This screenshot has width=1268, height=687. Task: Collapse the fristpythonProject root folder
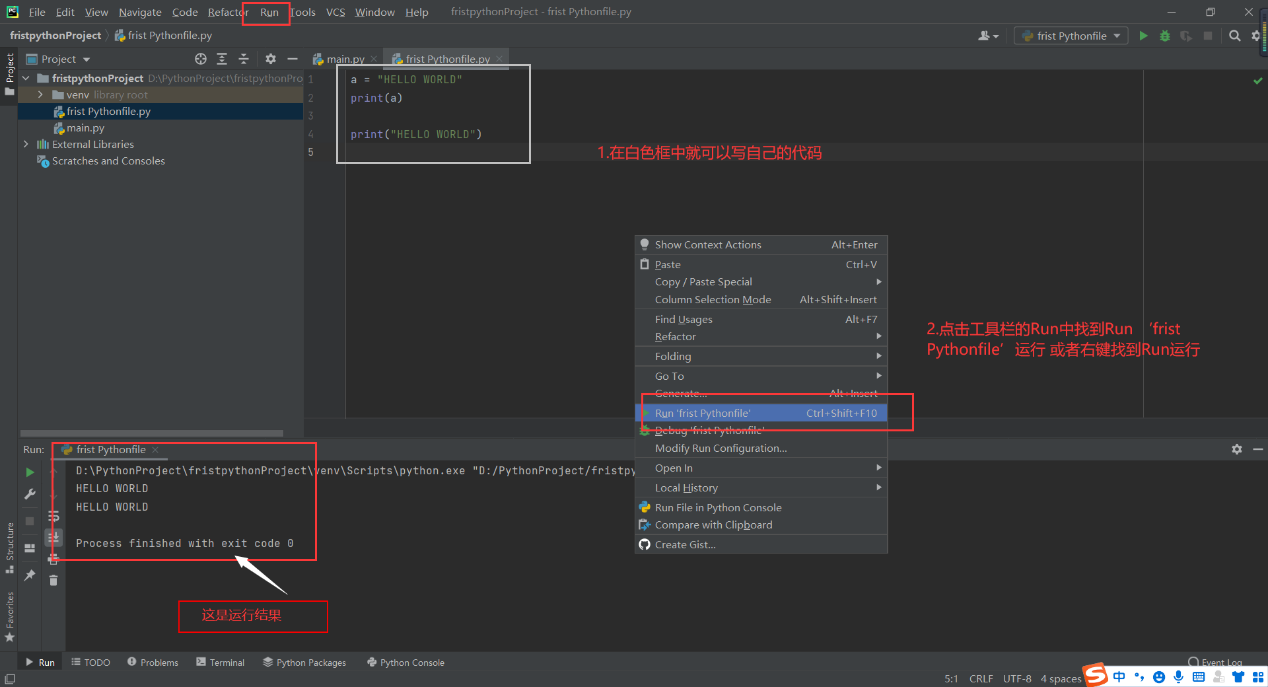[27, 78]
